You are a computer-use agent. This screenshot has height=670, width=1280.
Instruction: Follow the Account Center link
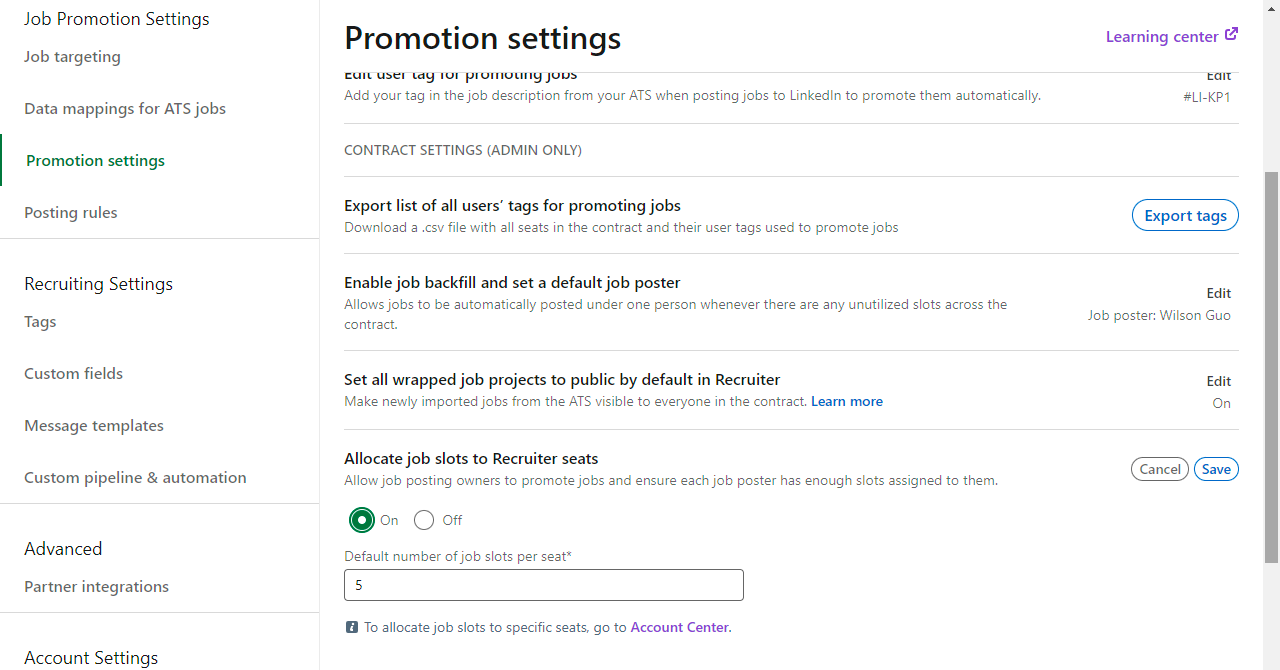679,628
